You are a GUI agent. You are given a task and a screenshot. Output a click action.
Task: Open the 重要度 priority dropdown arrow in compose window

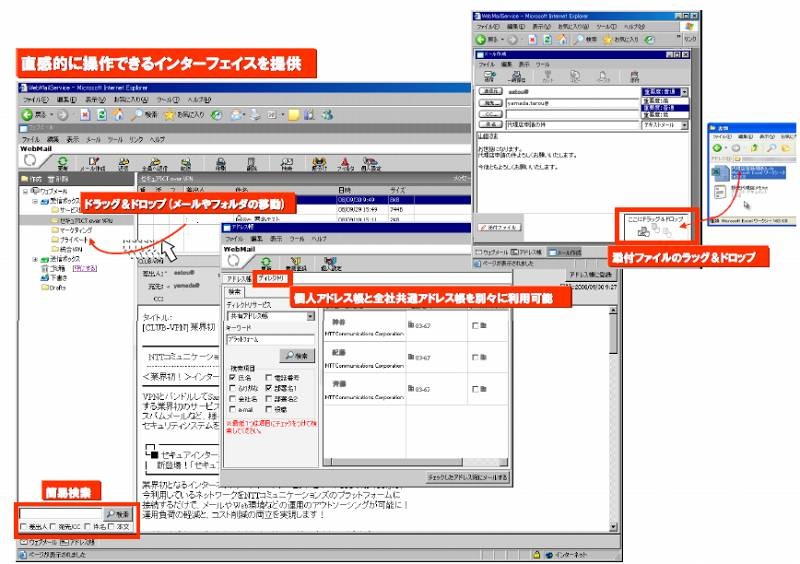click(684, 92)
